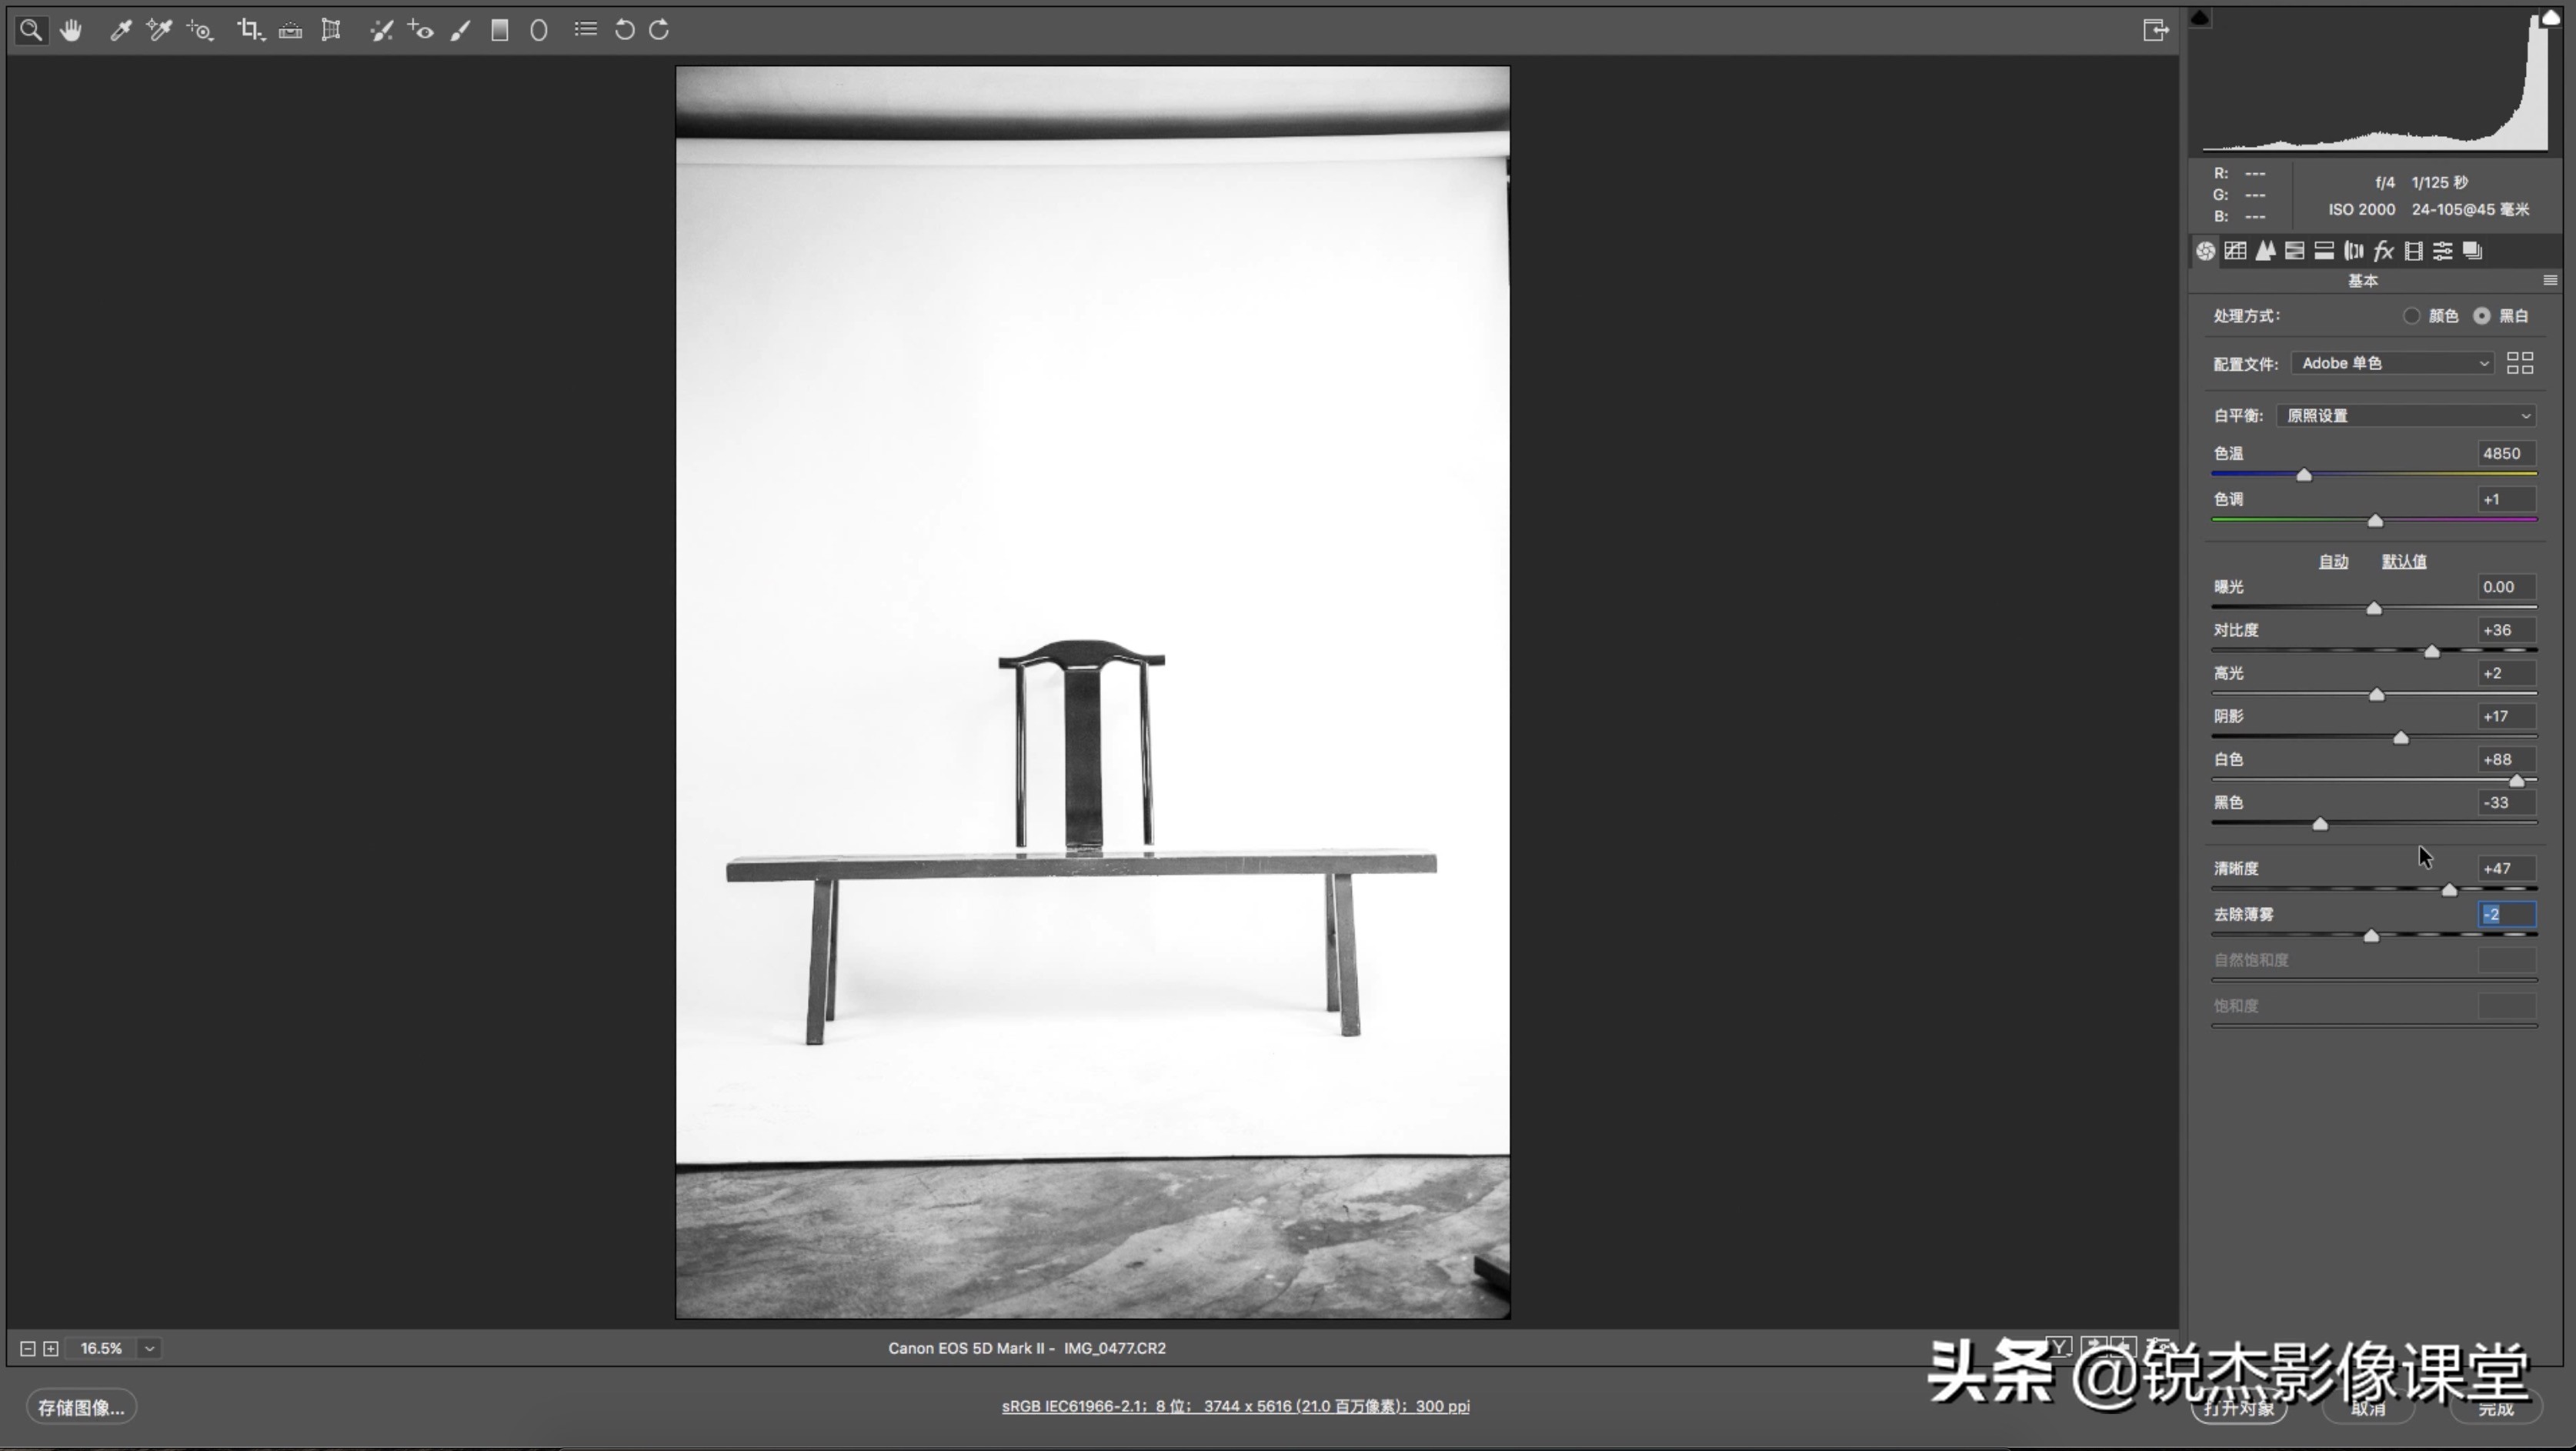
Task: Switch to the Presets panel tab
Action: click(2443, 250)
